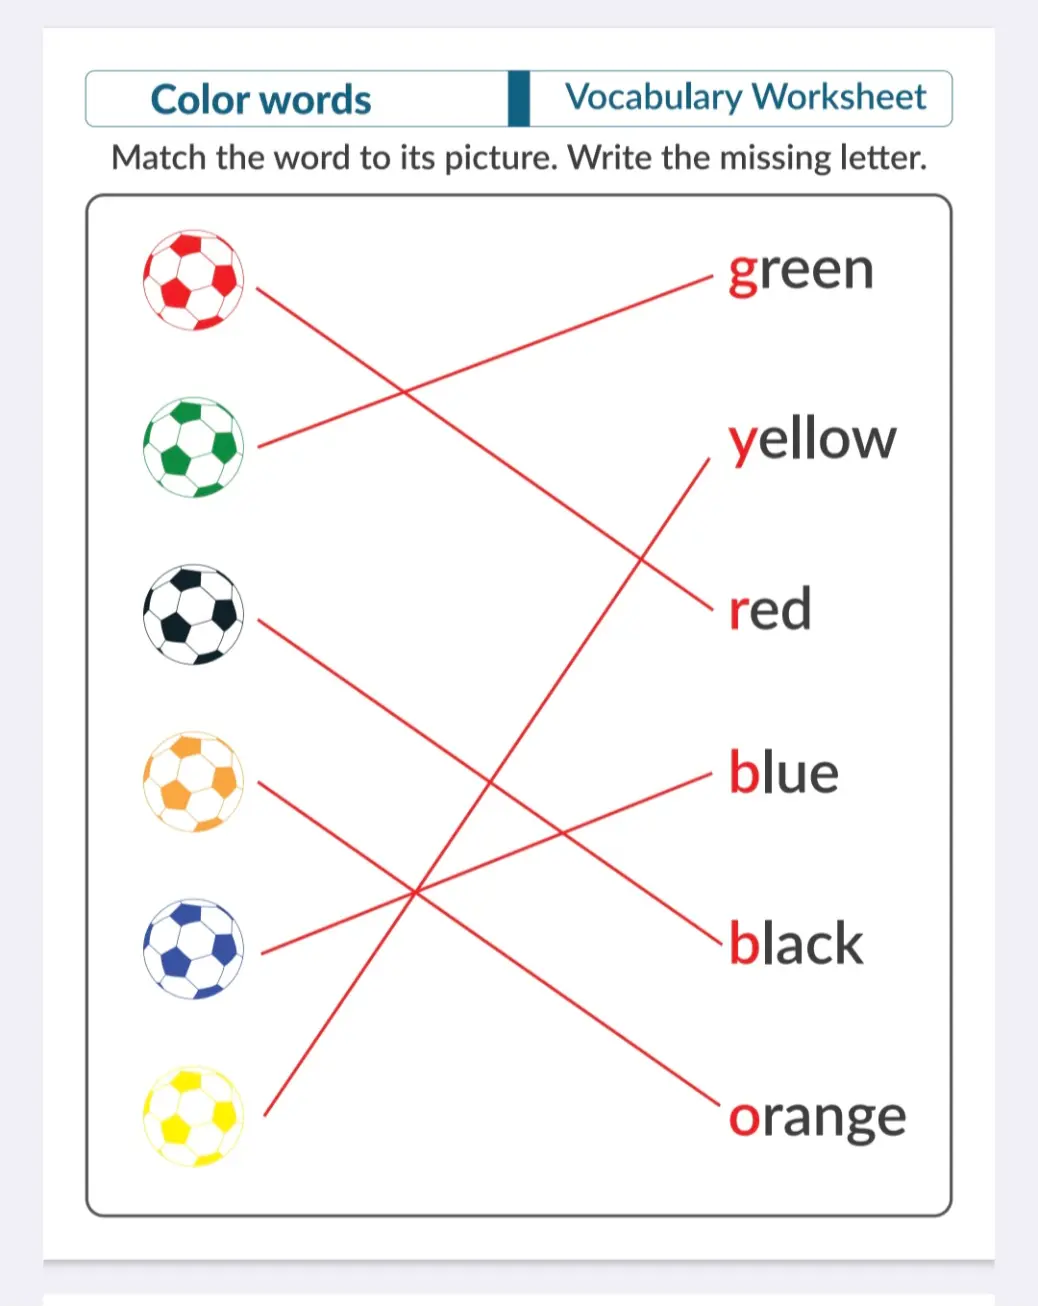
Task: Select the green soccer ball
Action: point(193,447)
